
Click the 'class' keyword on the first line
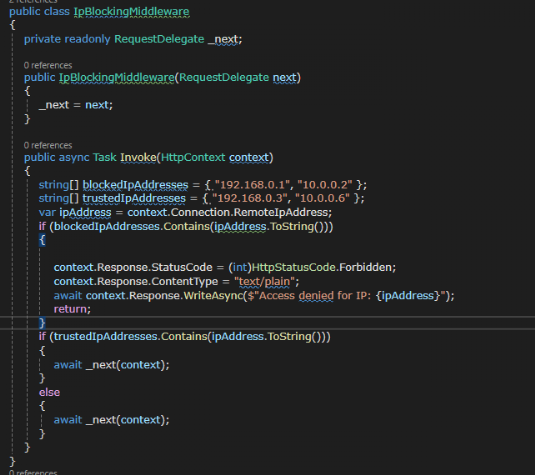[57, 12]
